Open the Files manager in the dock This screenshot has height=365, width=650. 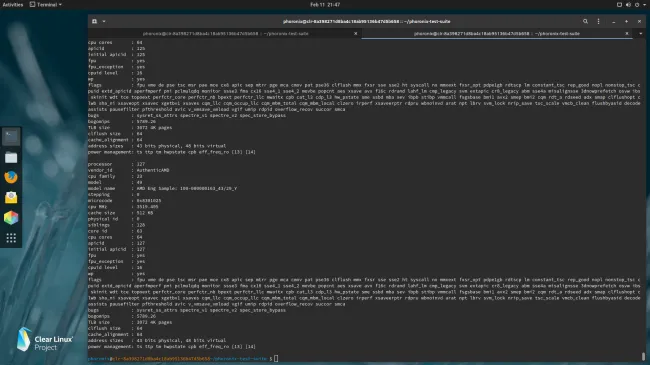point(11,157)
